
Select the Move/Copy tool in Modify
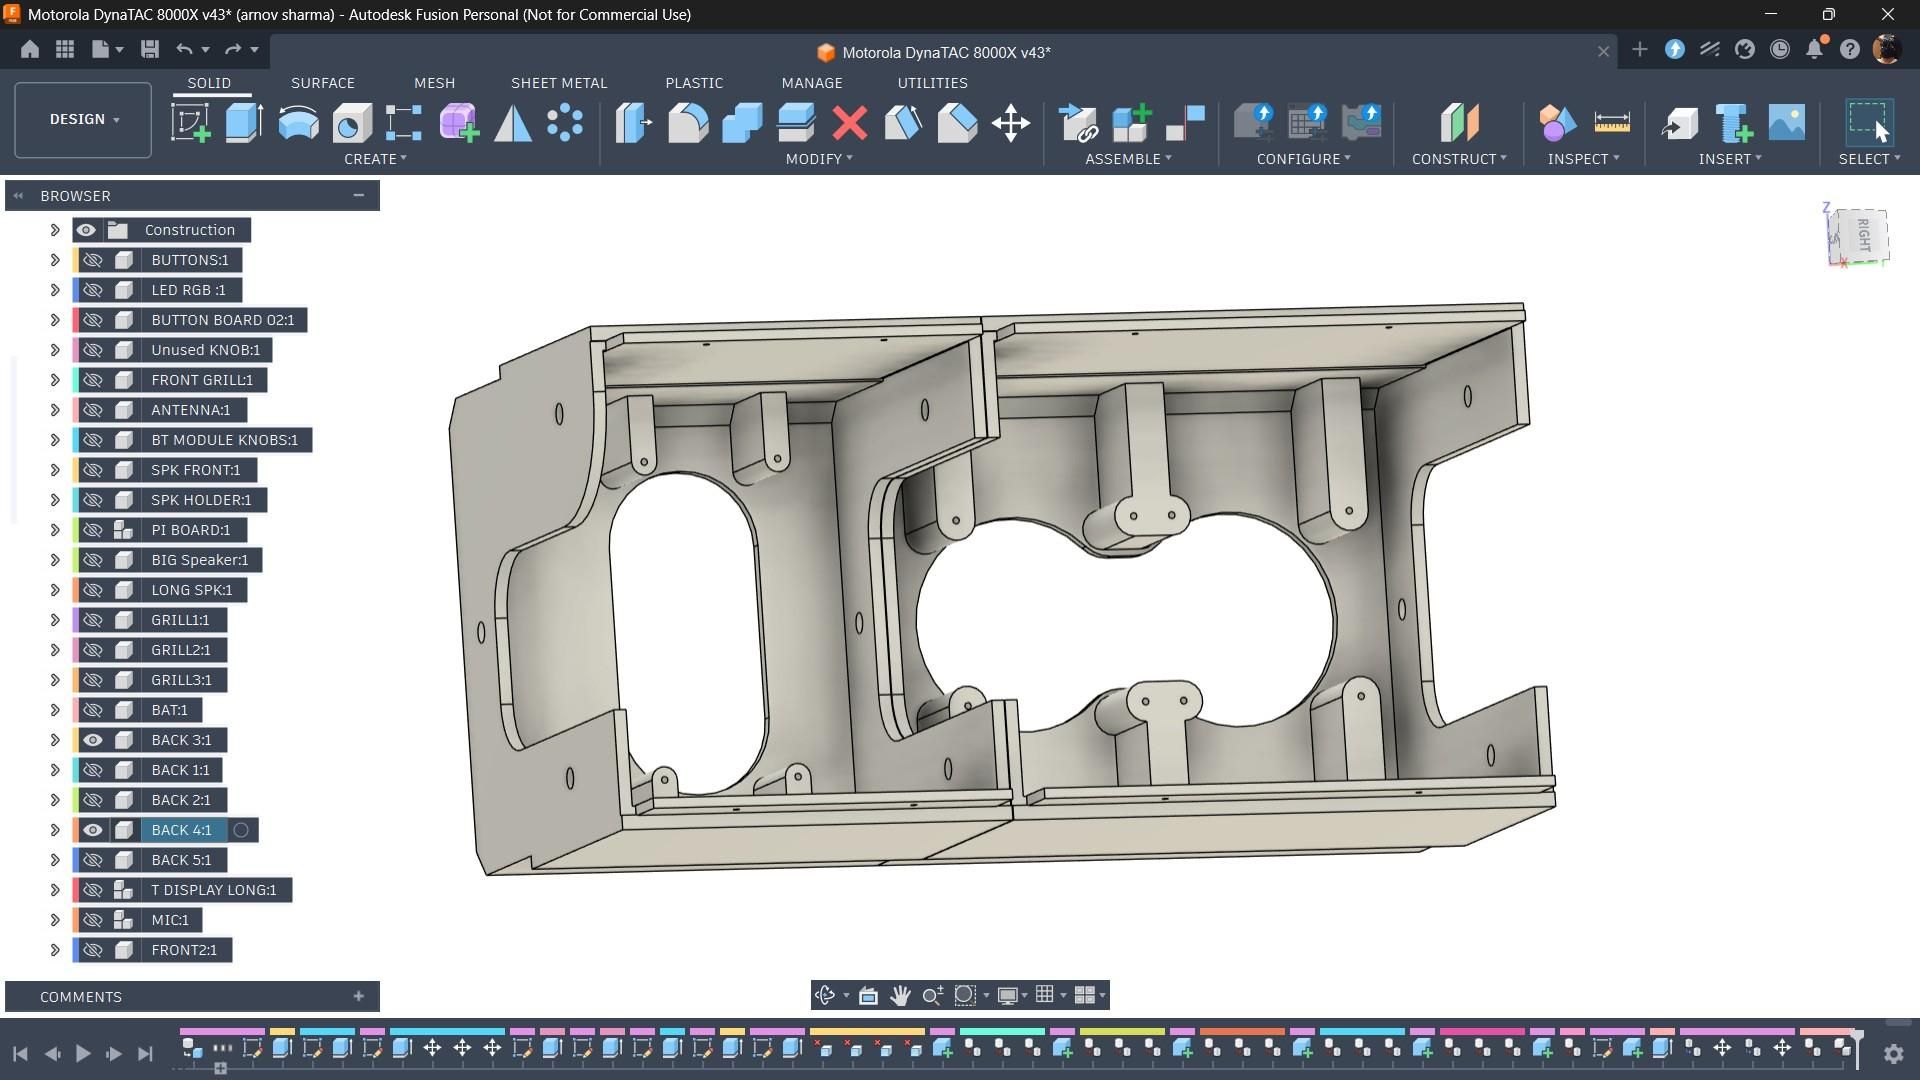point(1011,123)
